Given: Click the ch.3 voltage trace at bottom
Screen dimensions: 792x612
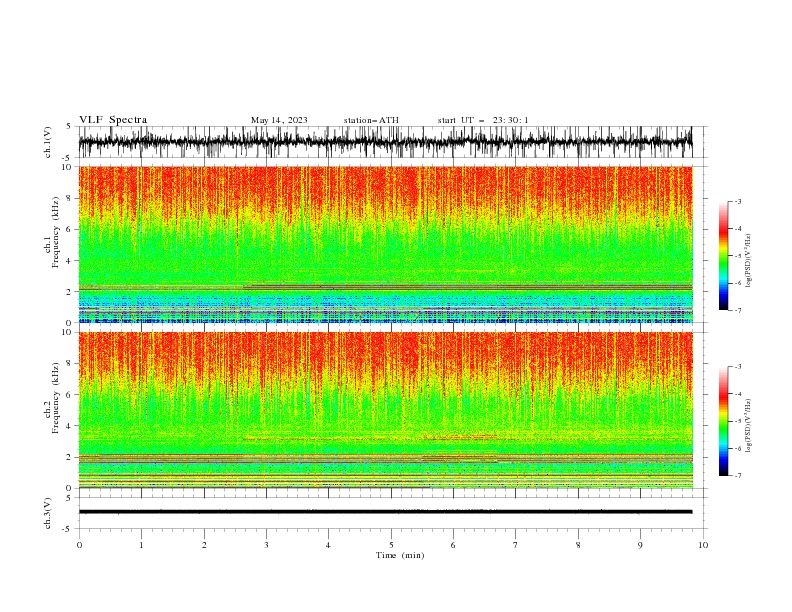Looking at the screenshot, I should click(385, 512).
